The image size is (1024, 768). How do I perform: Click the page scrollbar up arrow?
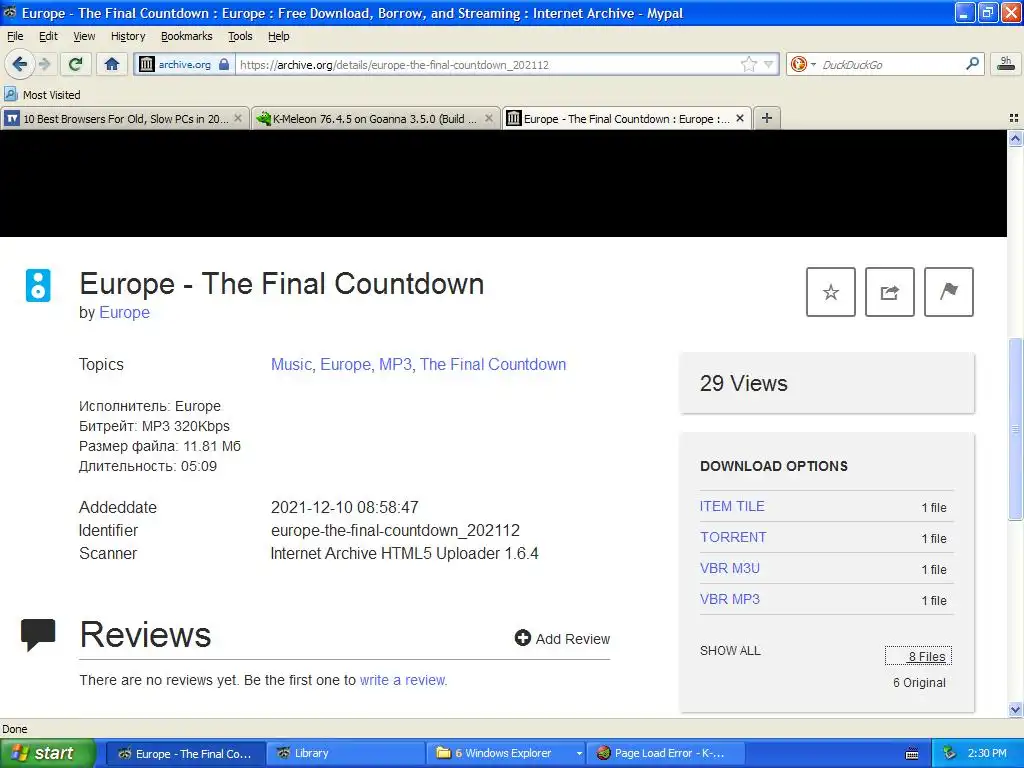click(1016, 138)
